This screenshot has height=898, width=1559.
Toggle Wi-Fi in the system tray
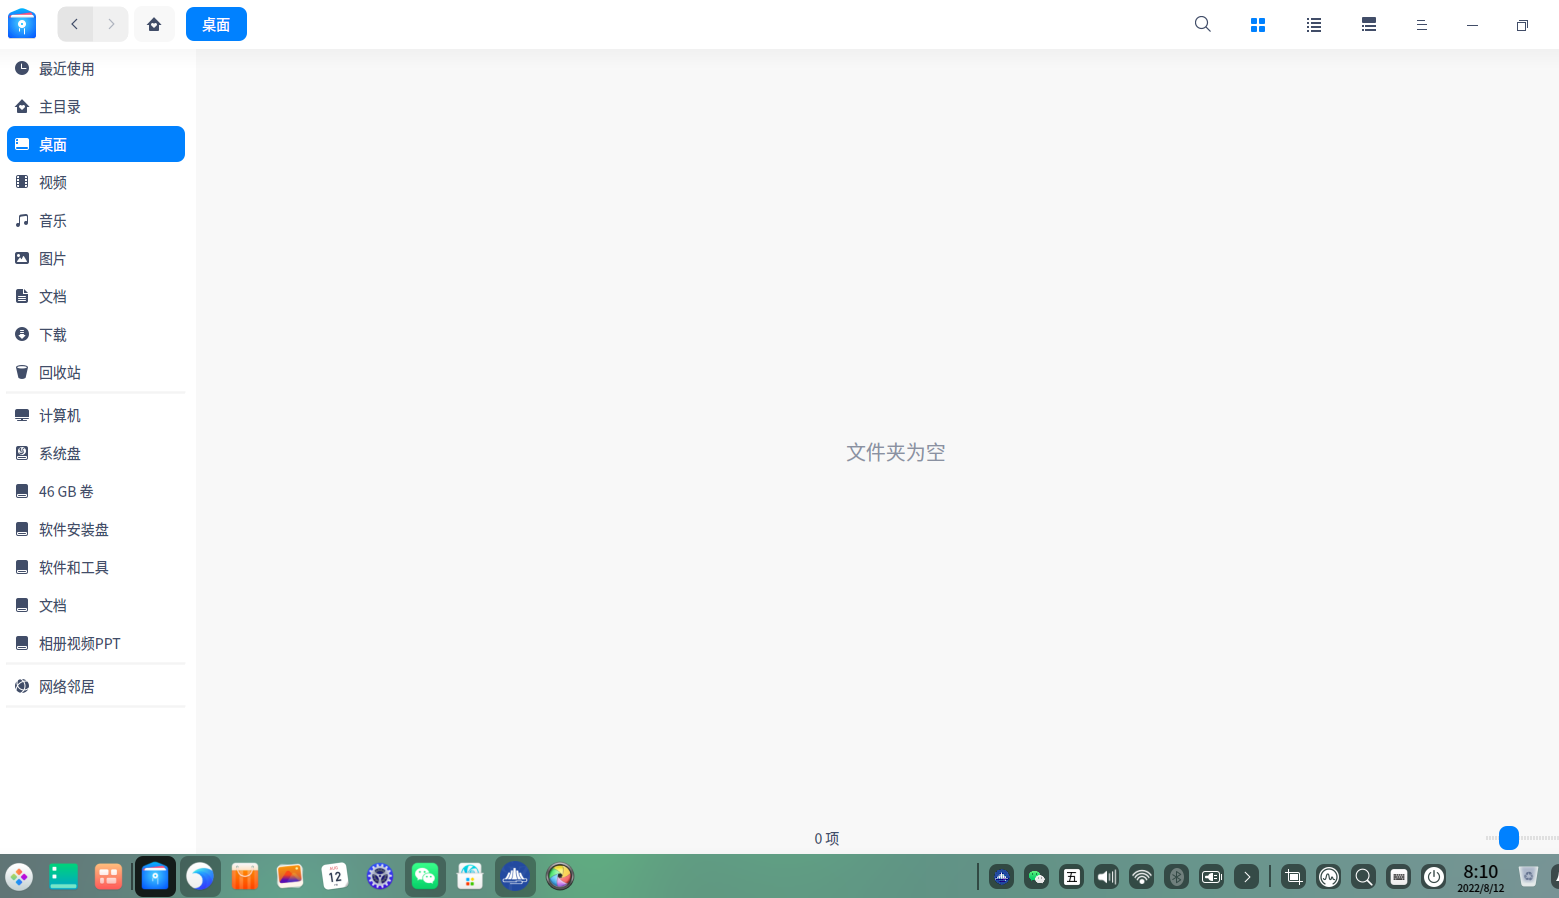(1141, 877)
